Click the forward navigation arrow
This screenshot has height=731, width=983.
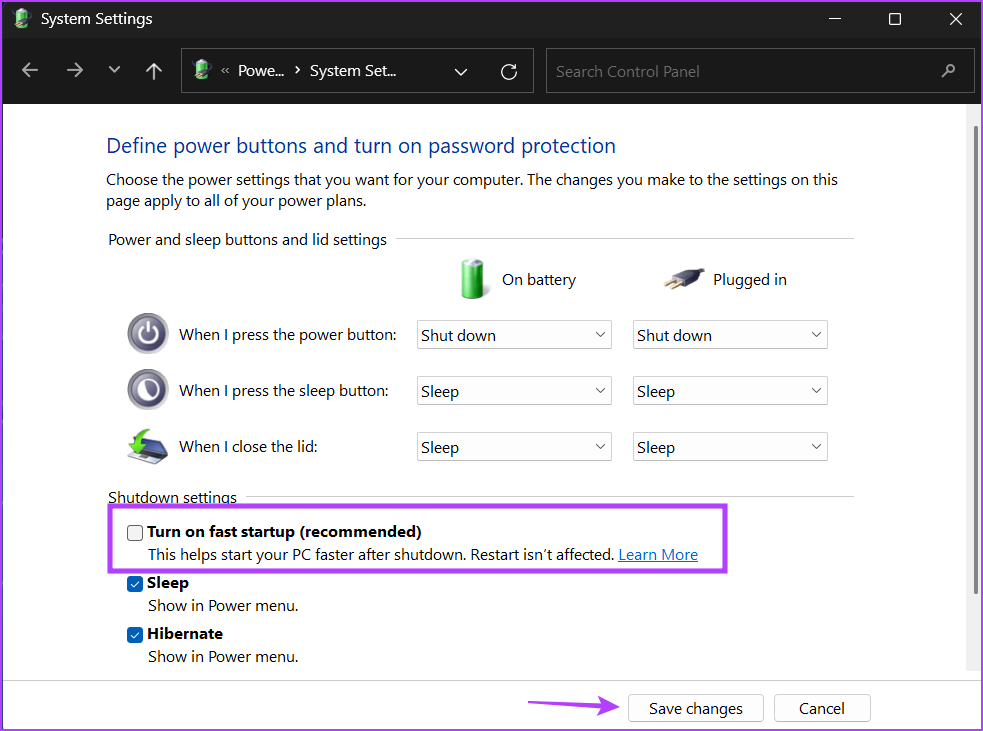click(75, 70)
